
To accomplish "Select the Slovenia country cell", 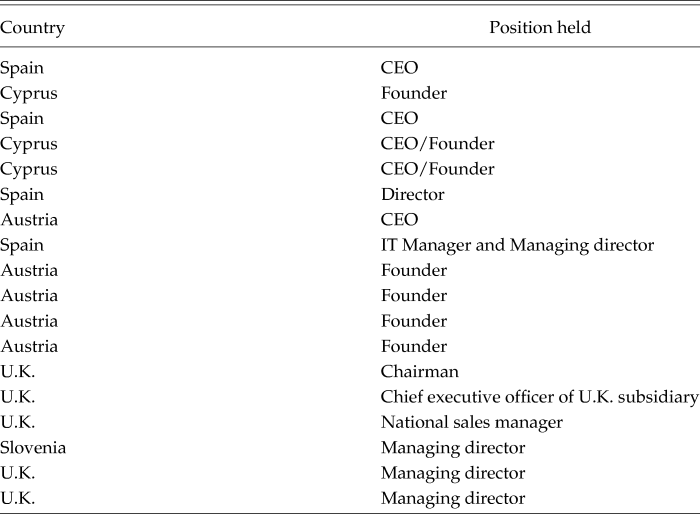I will click(x=33, y=448).
